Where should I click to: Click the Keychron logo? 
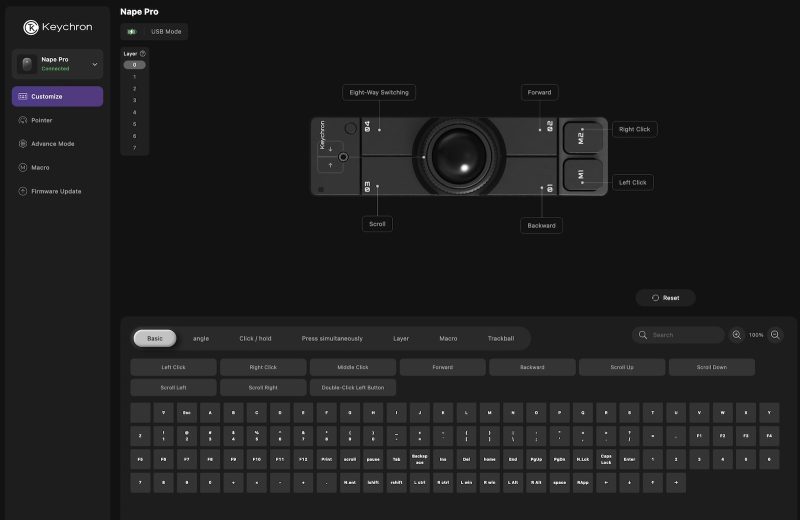coord(58,27)
